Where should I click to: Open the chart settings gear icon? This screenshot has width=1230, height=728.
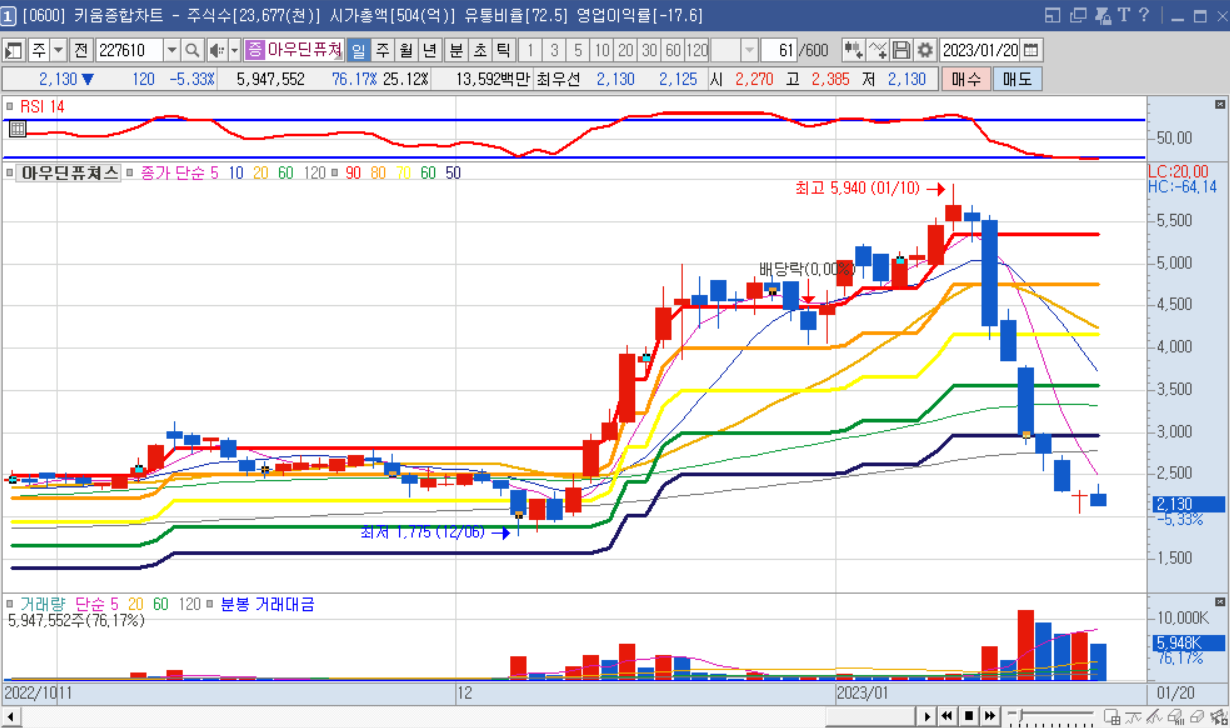pyautogui.click(x=925, y=50)
